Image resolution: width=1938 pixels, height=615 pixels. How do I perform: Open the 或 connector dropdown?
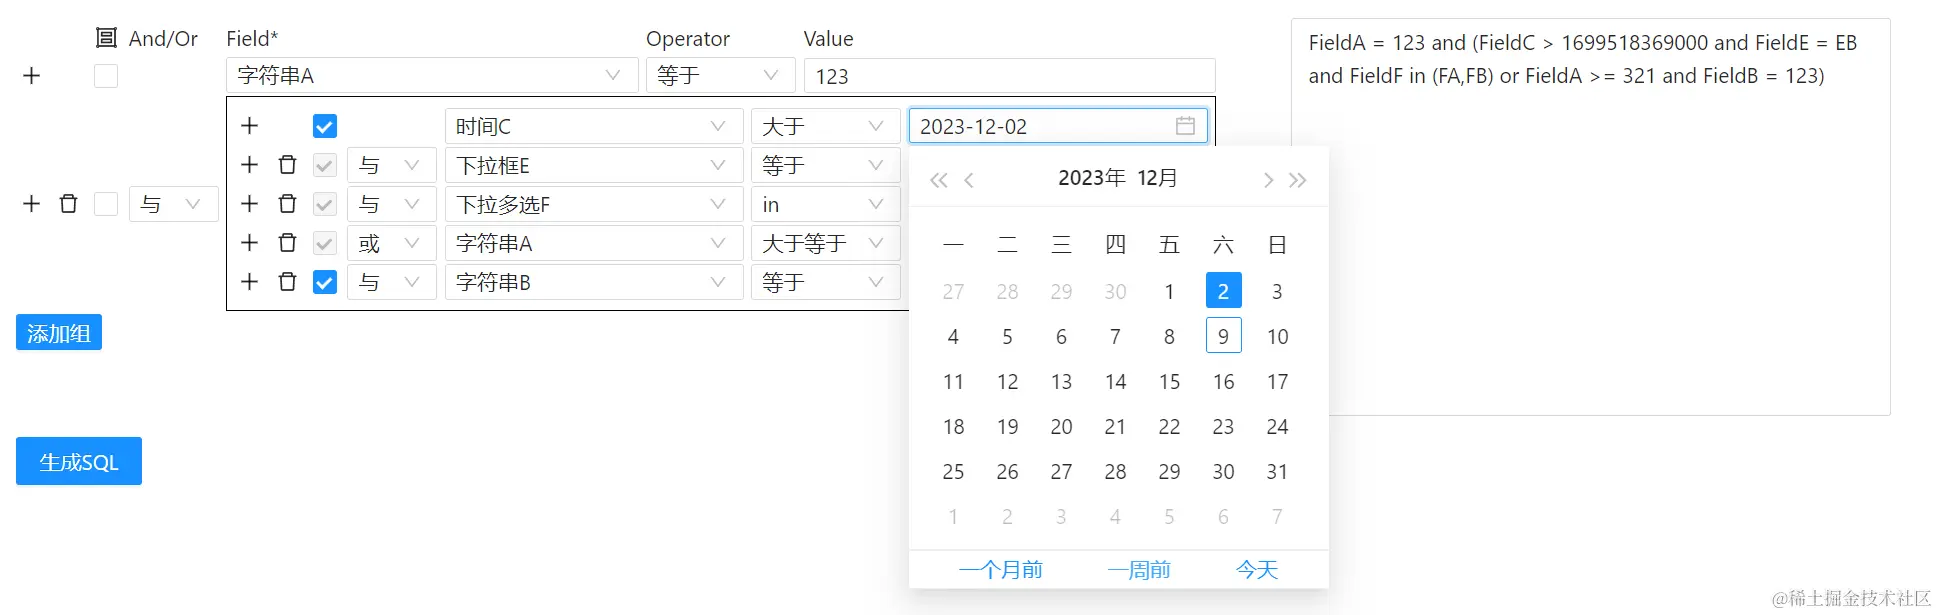click(x=391, y=243)
